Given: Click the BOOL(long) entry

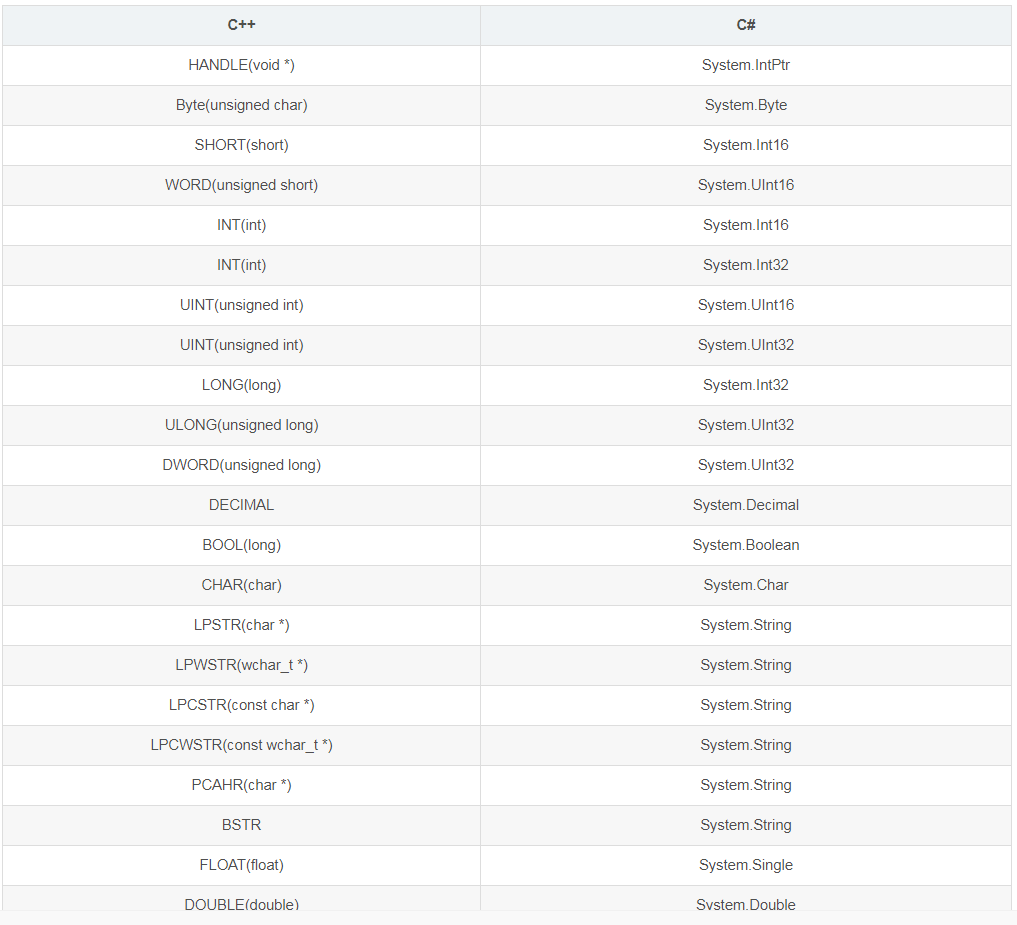Looking at the screenshot, I should (x=241, y=546).
